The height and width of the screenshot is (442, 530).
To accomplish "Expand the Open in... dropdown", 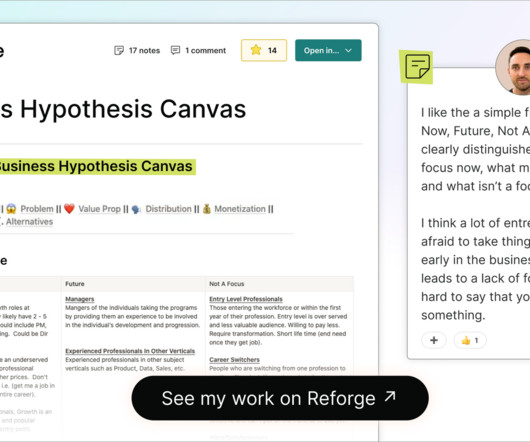I will 328,50.
